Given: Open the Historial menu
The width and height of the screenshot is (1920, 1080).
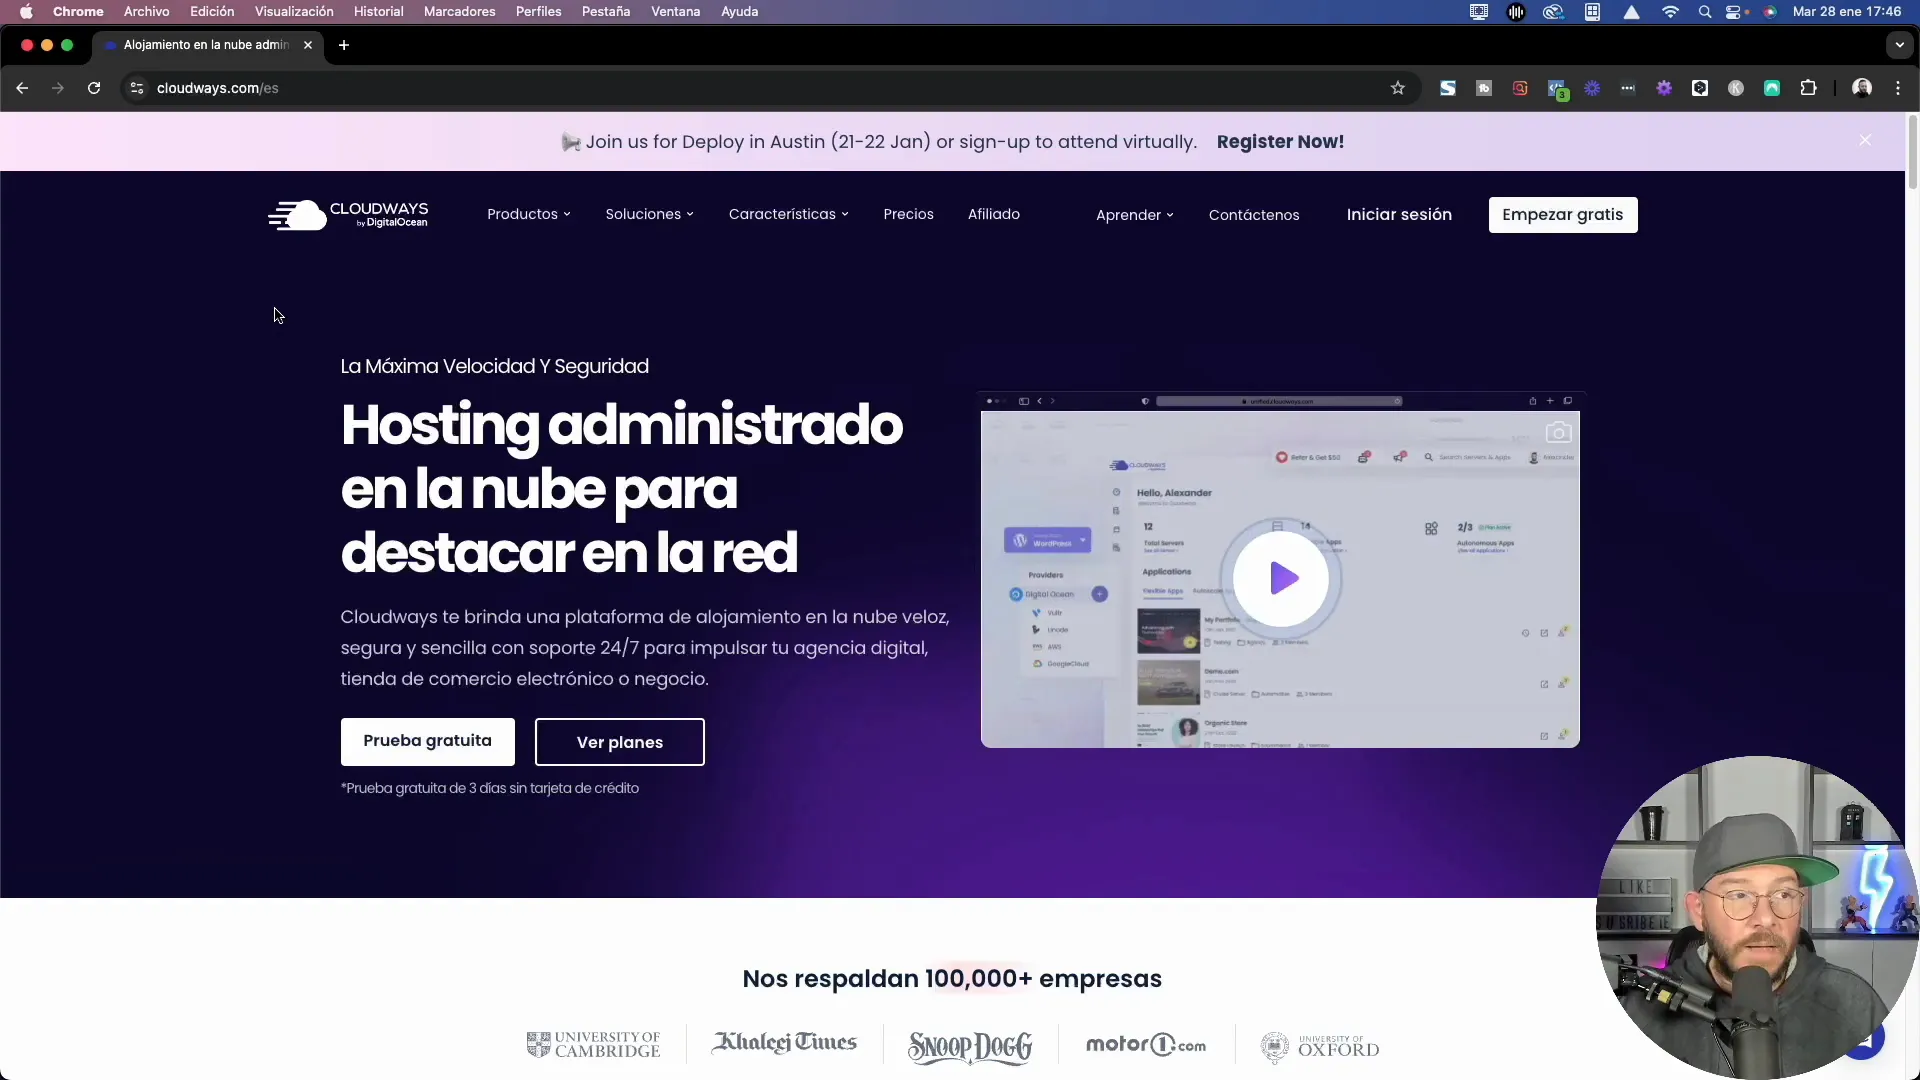Looking at the screenshot, I should coord(379,12).
